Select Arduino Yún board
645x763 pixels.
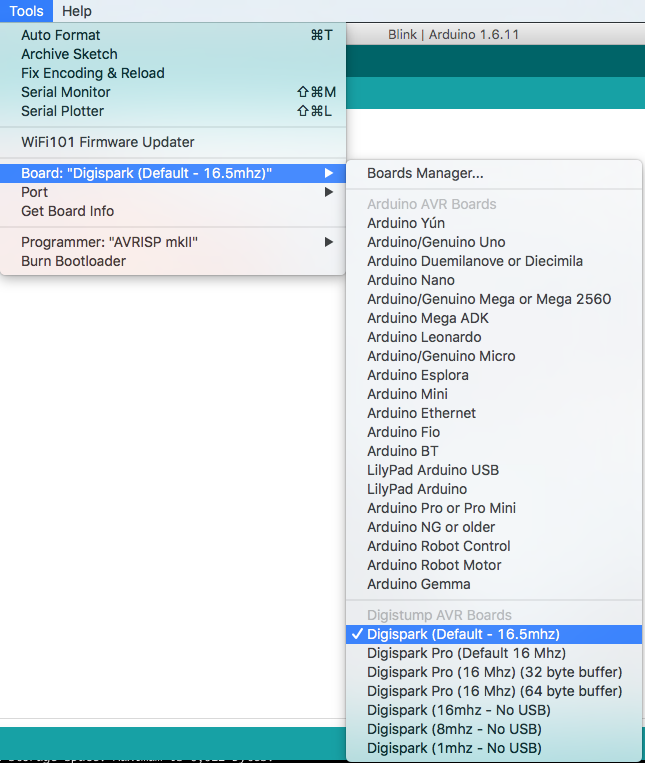pyautogui.click(x=494, y=223)
